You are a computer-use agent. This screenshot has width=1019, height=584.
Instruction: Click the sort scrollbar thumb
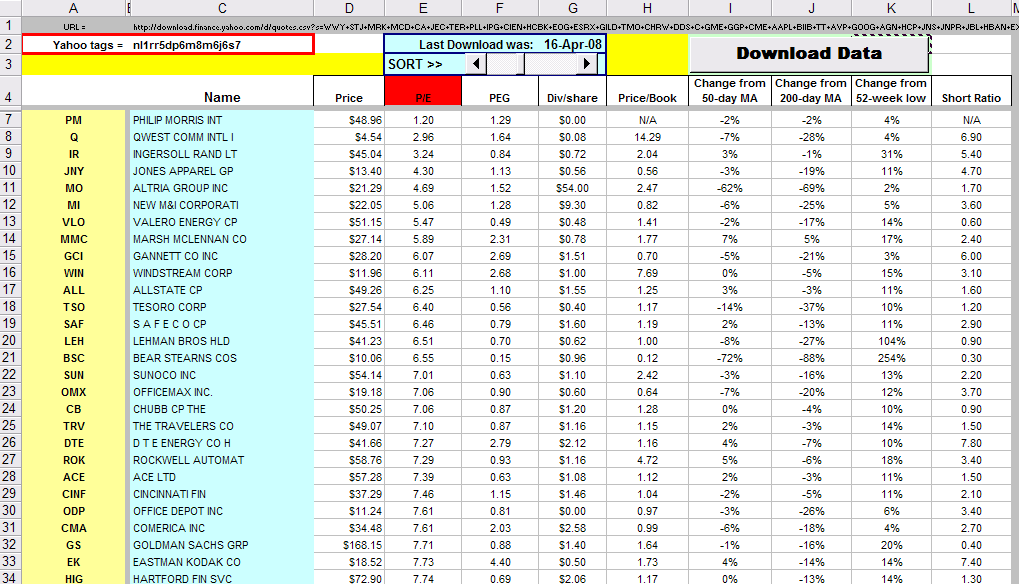coord(506,64)
